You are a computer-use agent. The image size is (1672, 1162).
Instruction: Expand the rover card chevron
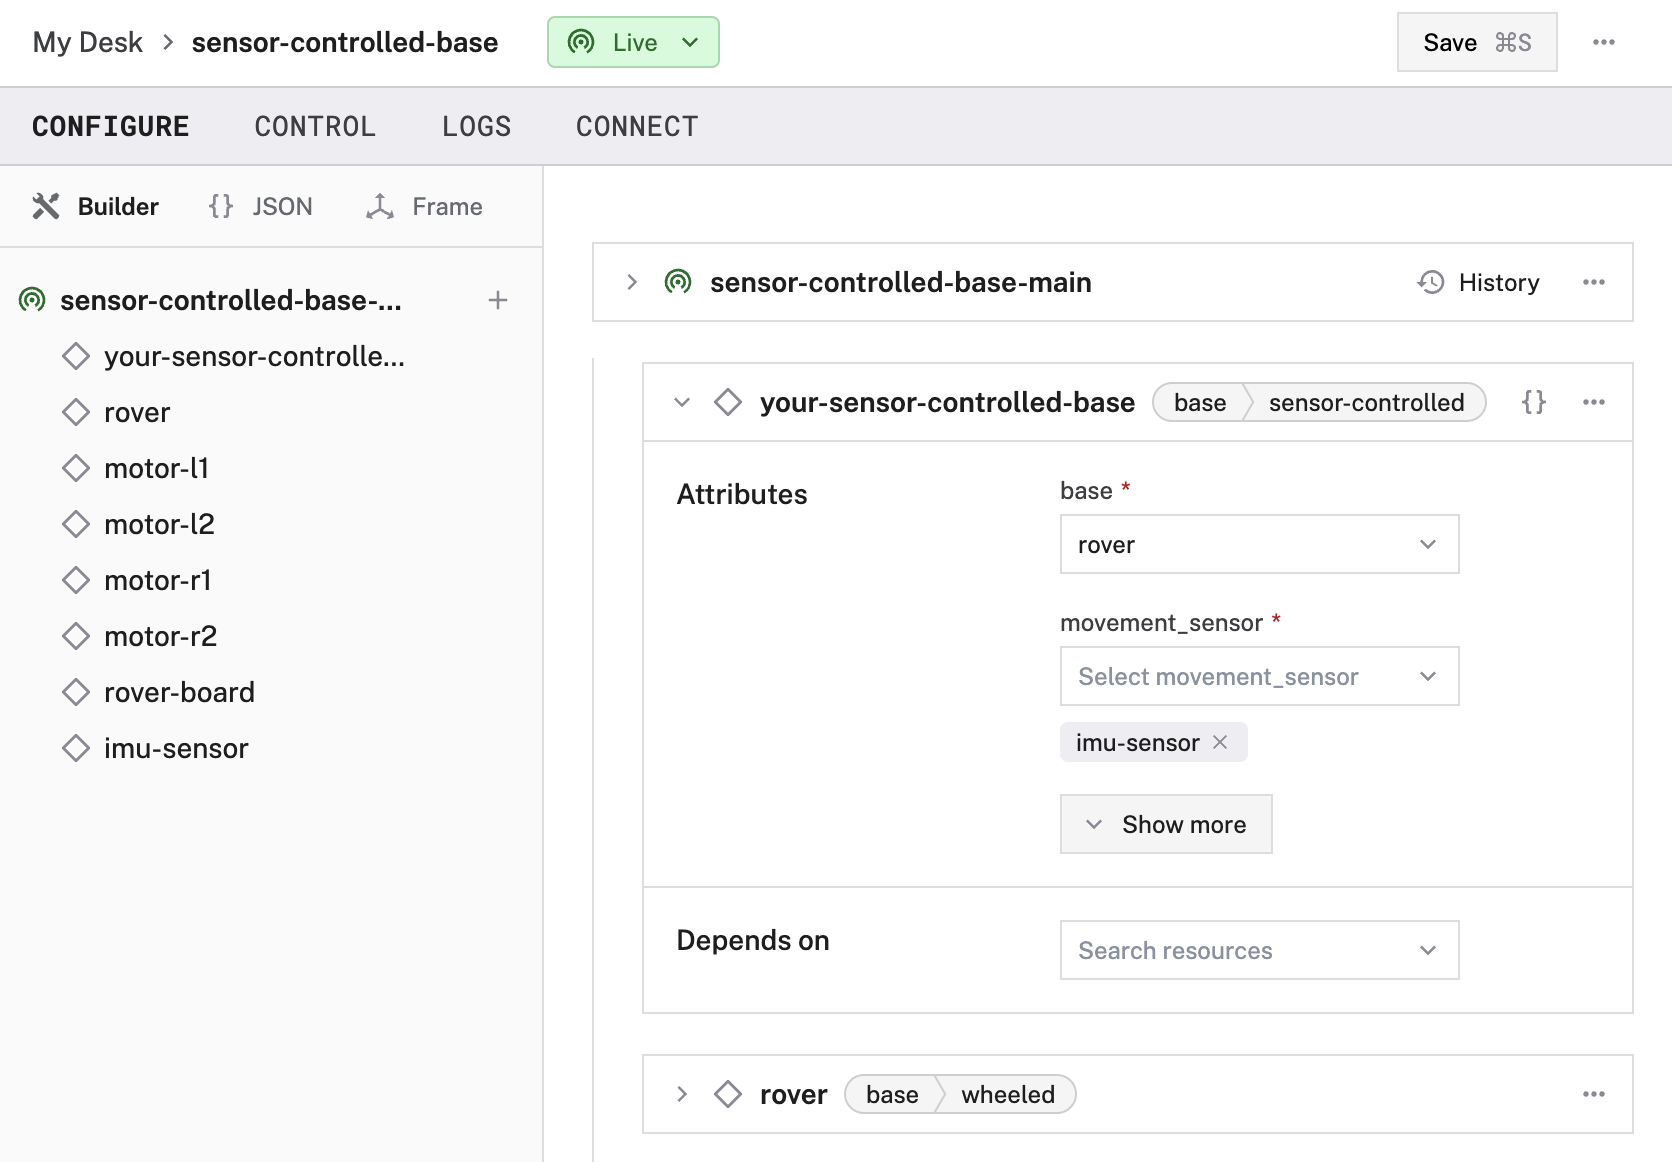pos(682,1094)
